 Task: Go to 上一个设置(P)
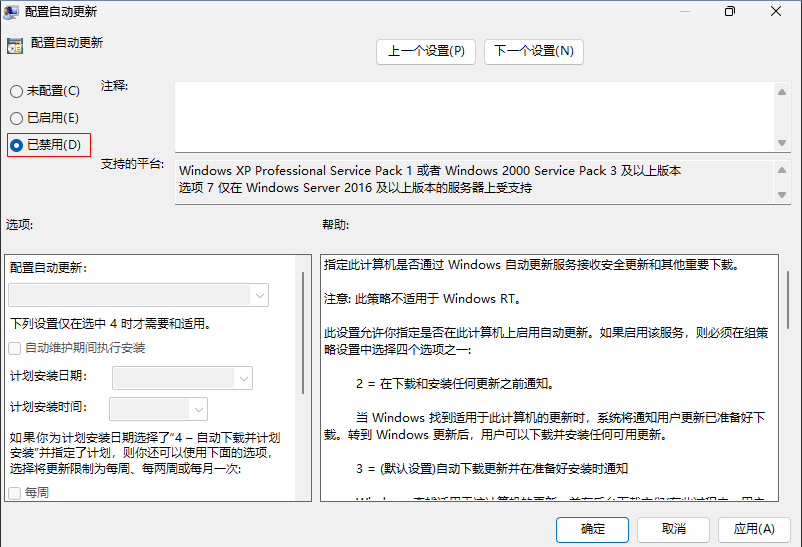tap(426, 51)
